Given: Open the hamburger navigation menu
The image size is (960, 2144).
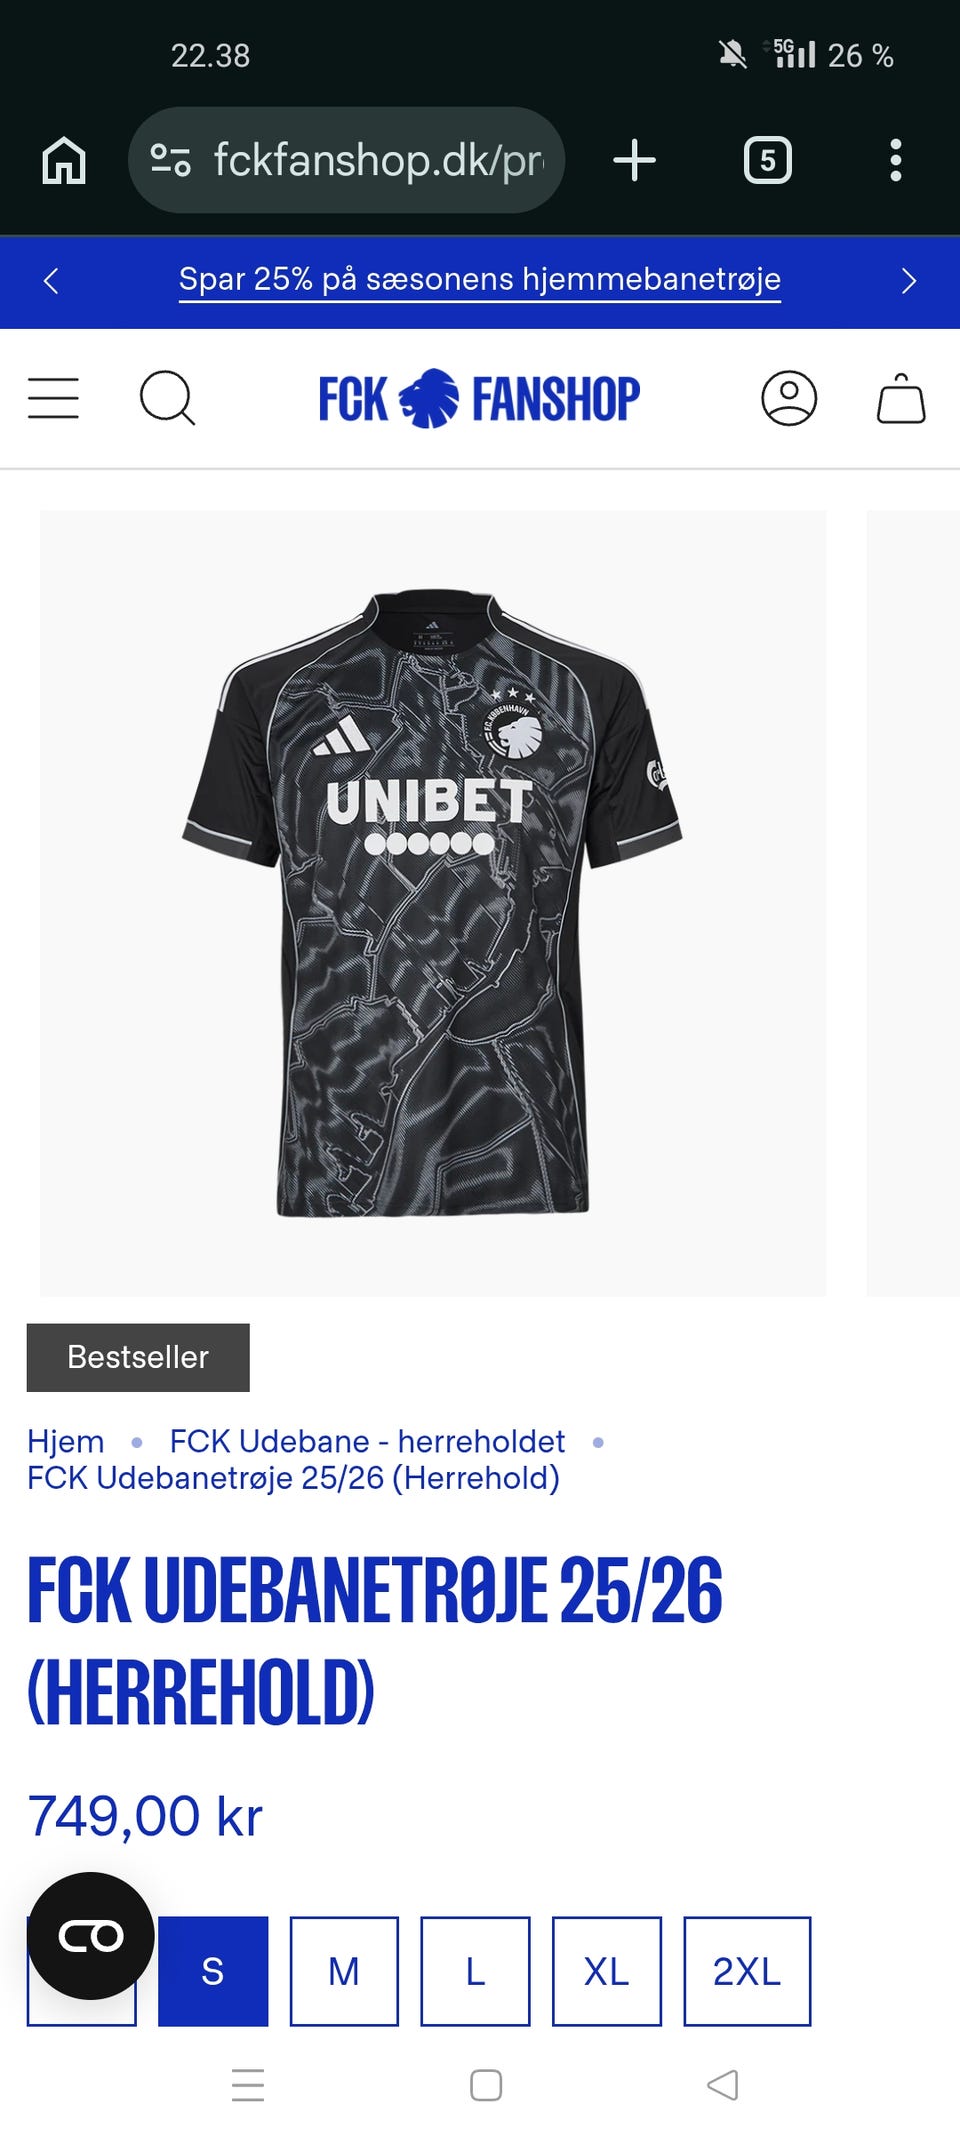Looking at the screenshot, I should (53, 398).
